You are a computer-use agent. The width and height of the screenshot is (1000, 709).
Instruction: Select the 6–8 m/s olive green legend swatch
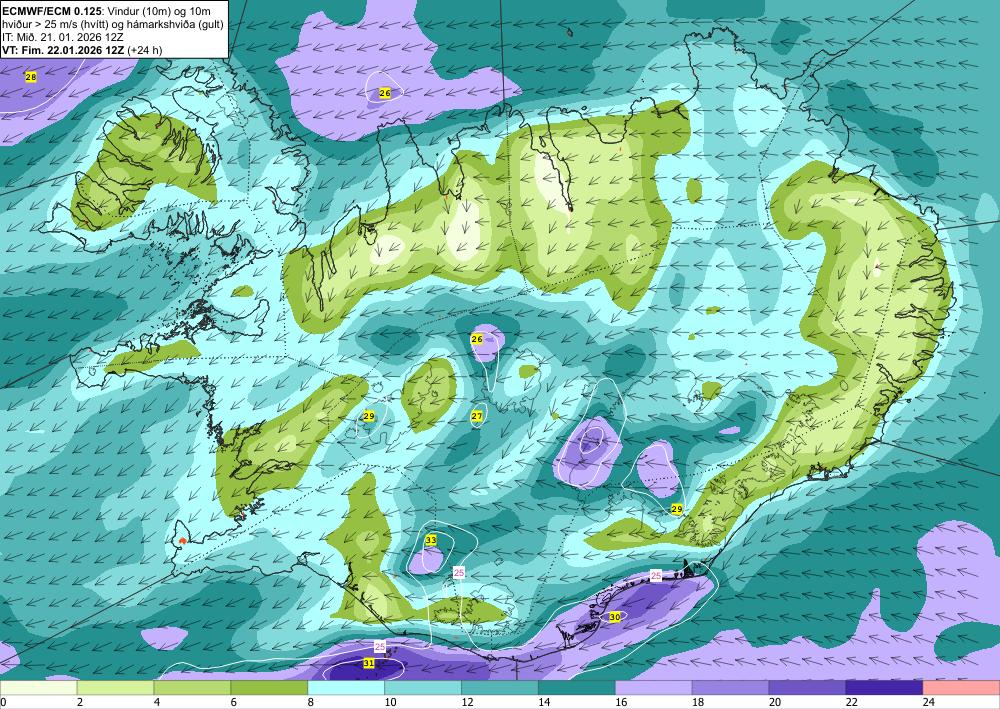[x=269, y=688]
